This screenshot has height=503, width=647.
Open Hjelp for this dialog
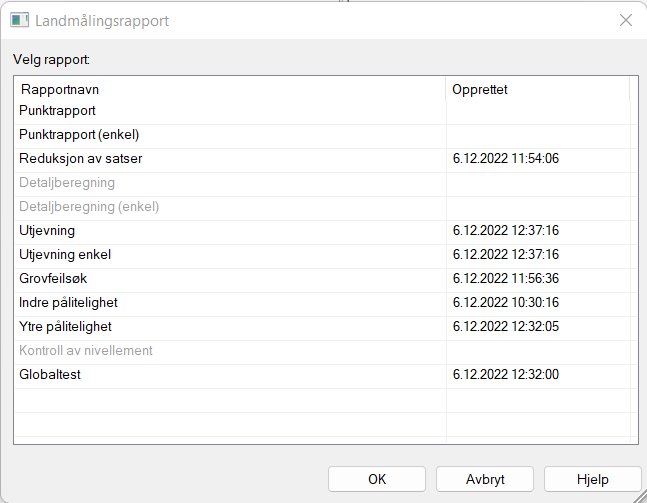592,479
